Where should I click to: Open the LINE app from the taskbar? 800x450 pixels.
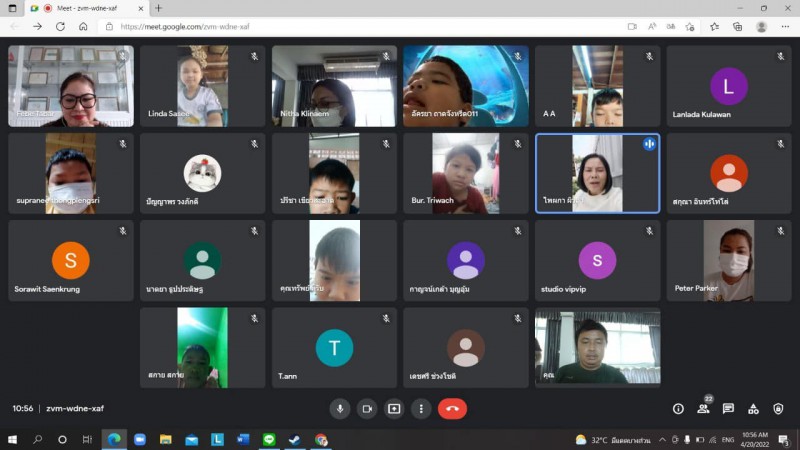click(269, 439)
